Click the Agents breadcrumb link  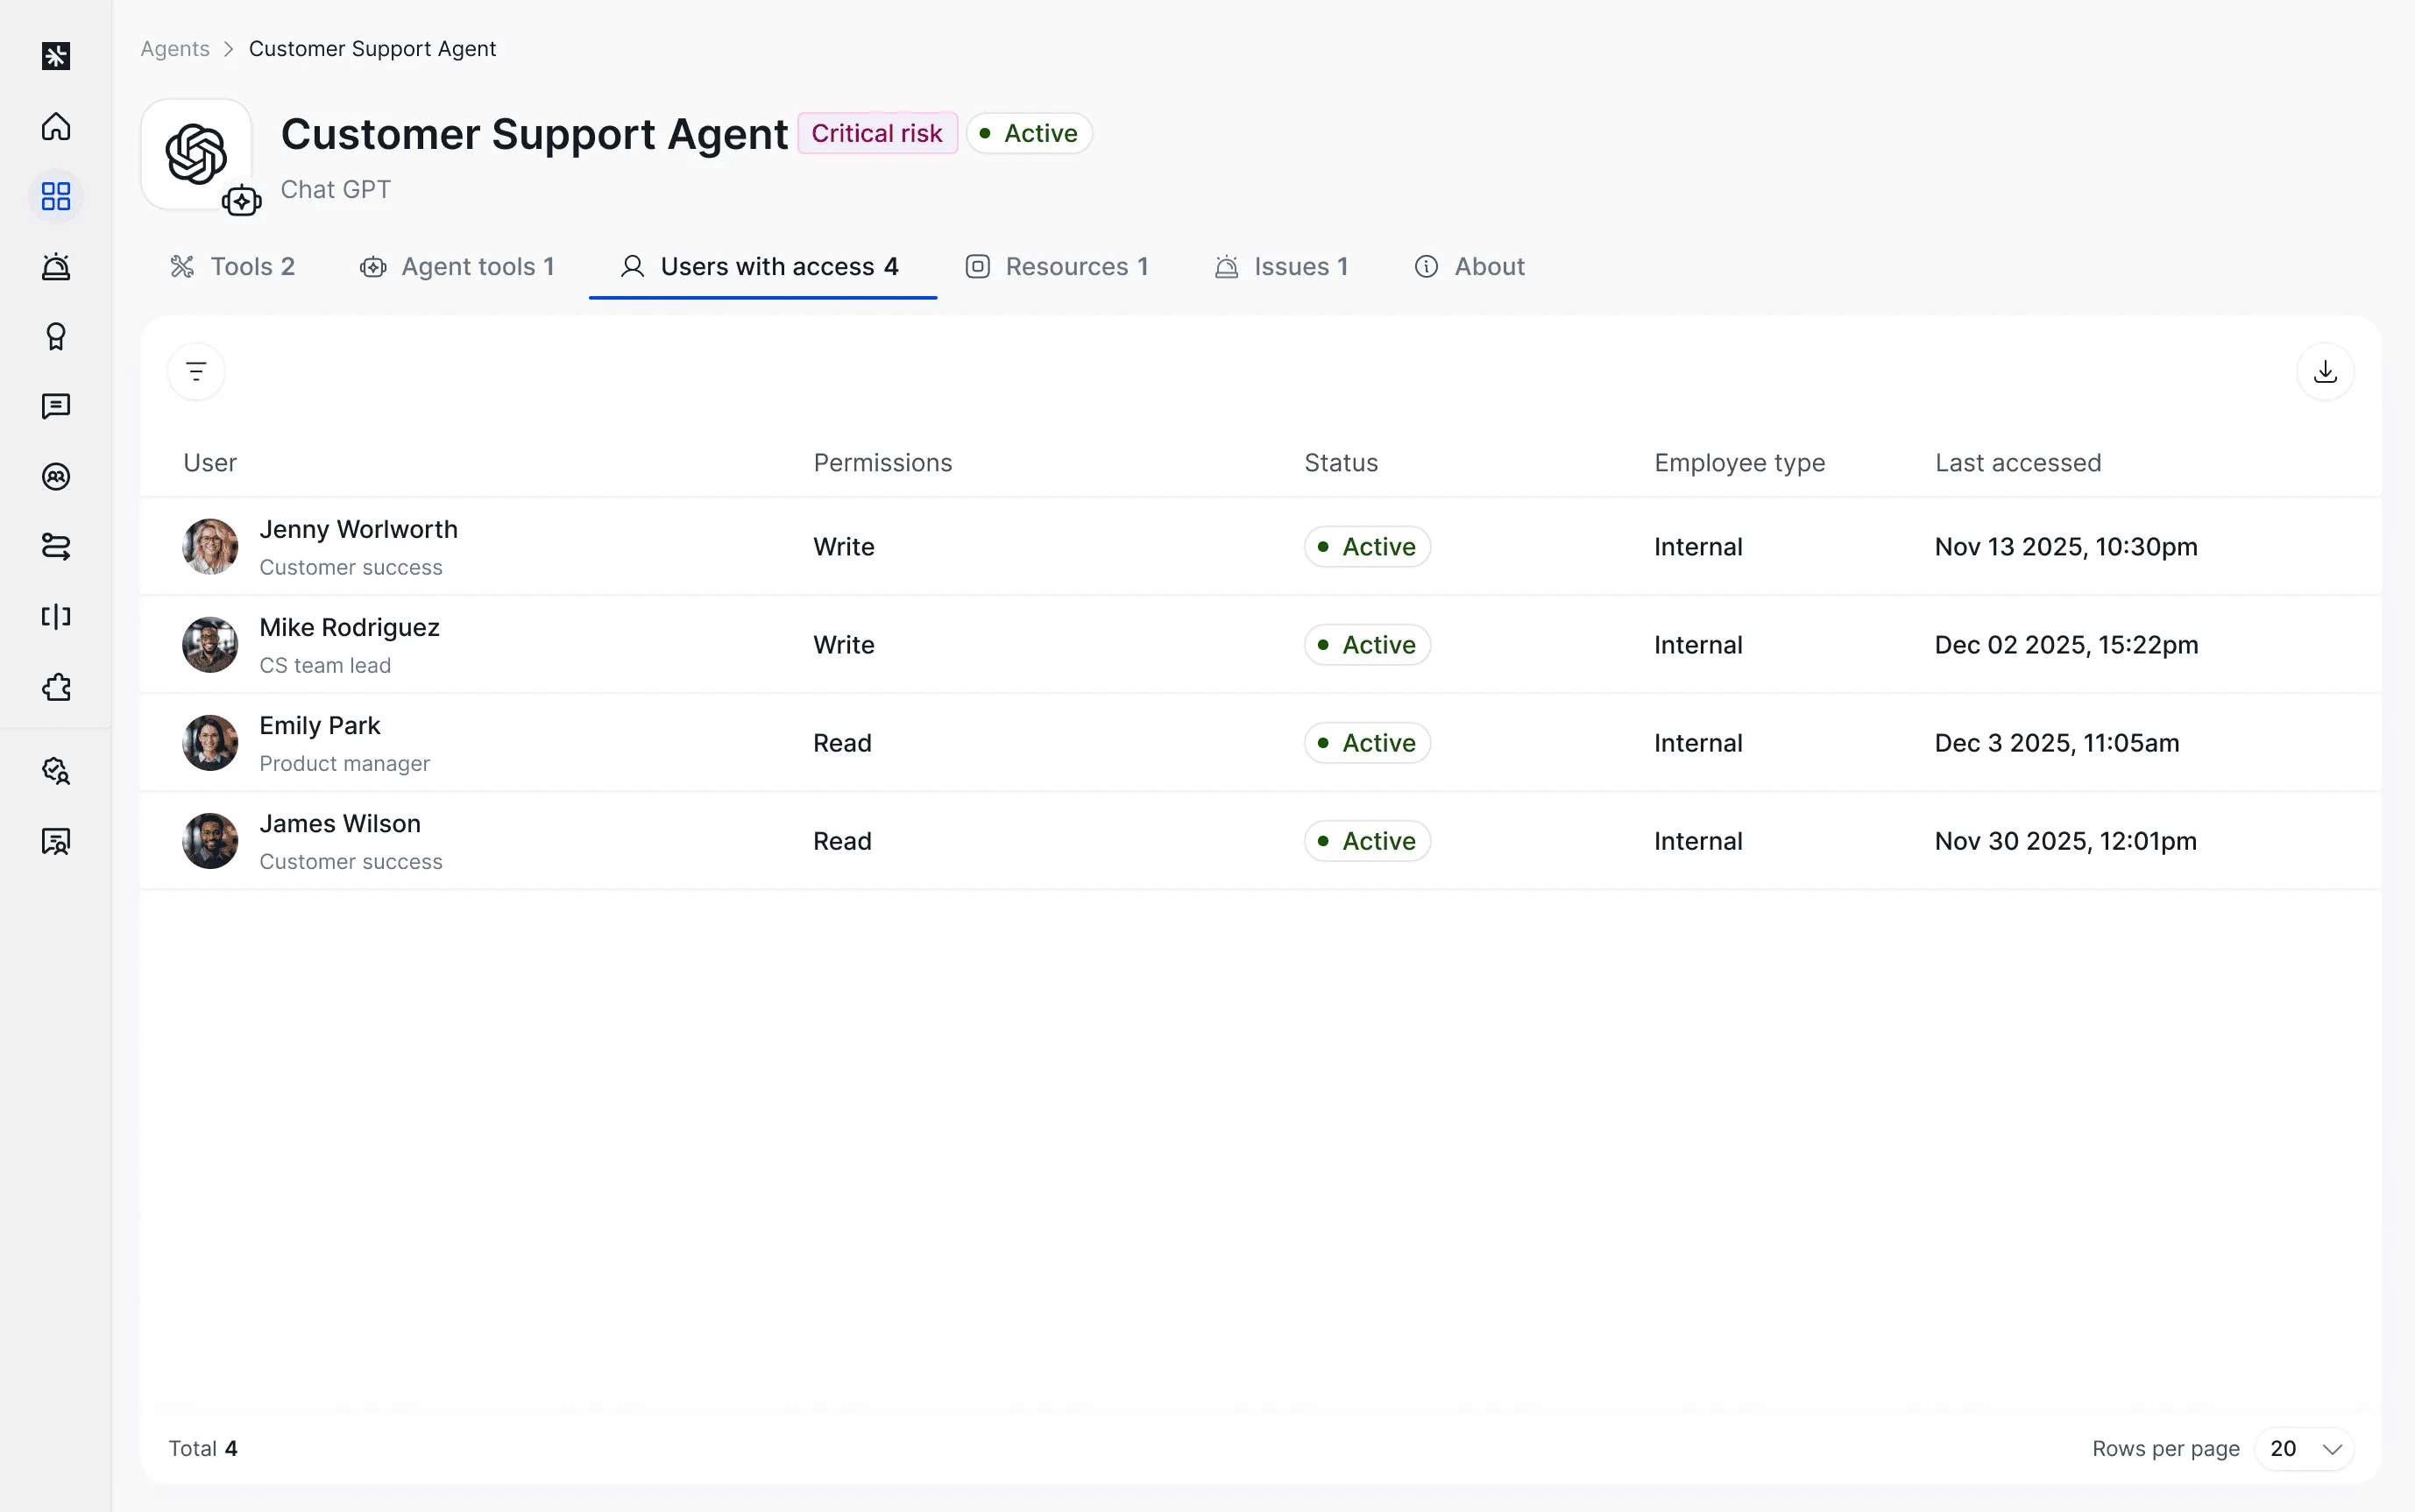click(x=175, y=49)
